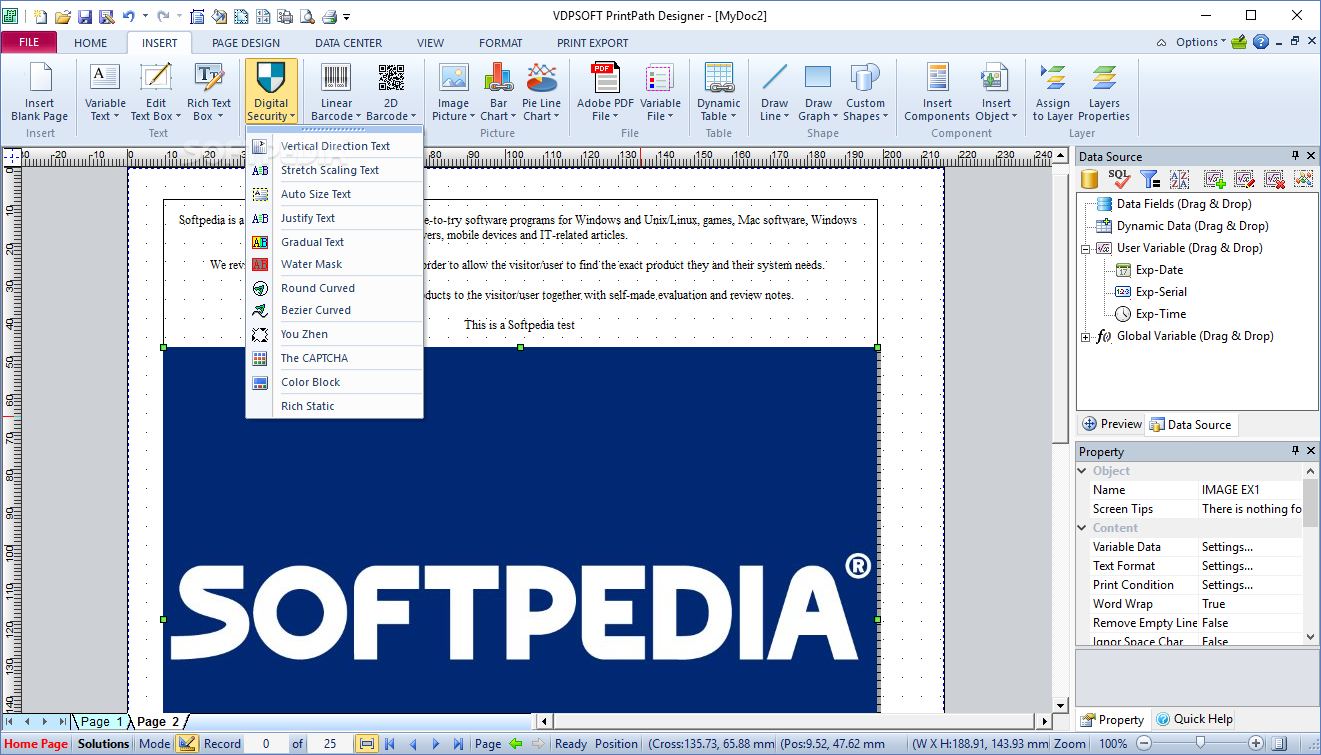Click the Pie Line Chart tool
Image resolution: width=1321 pixels, height=755 pixels.
541,92
